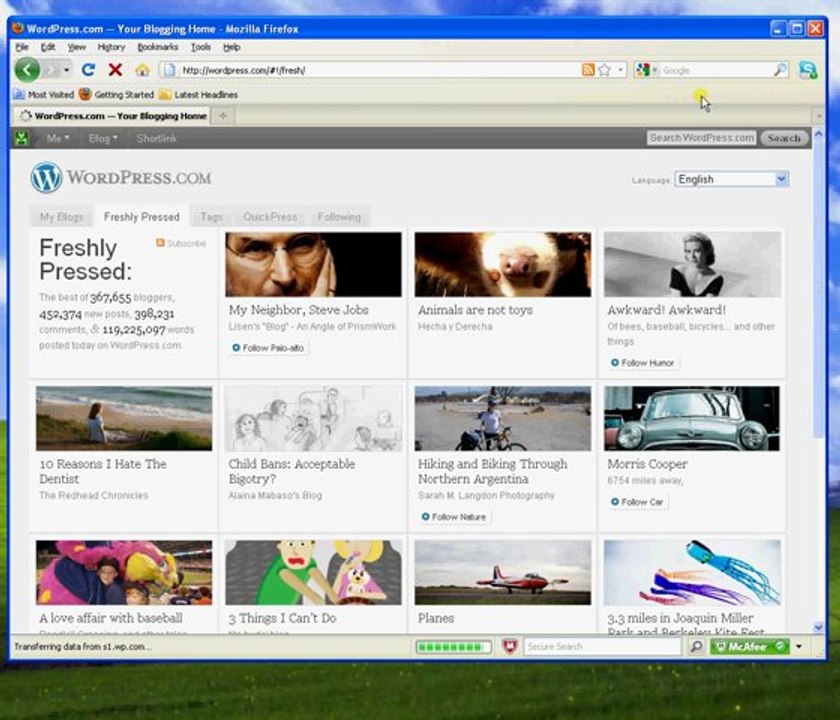Open the Bookmarks menu

click(x=158, y=47)
